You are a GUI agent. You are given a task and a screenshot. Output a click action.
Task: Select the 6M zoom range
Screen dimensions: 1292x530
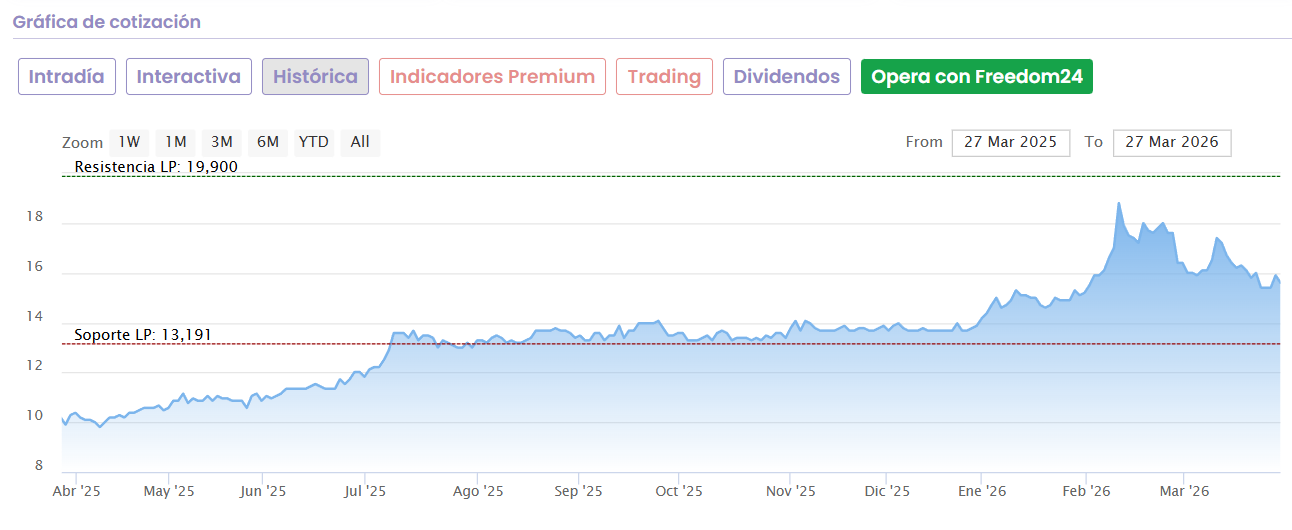(x=268, y=142)
